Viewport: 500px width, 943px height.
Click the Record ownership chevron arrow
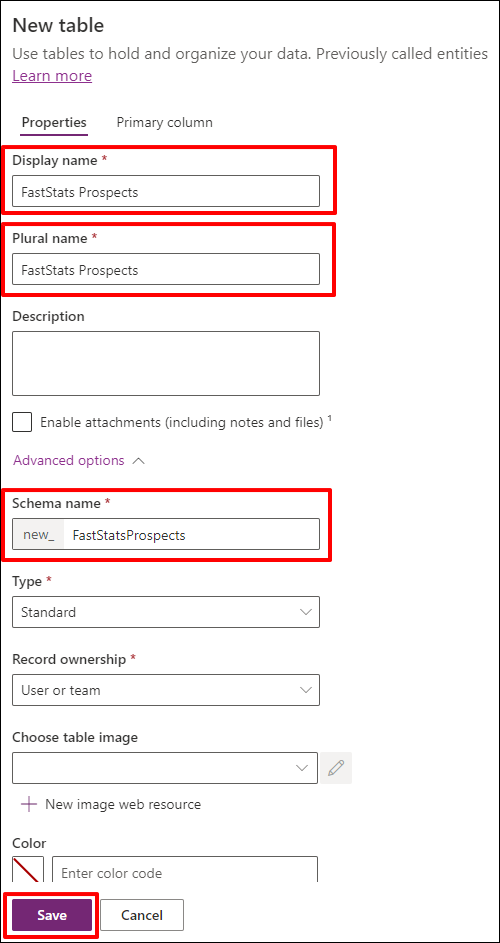306,690
